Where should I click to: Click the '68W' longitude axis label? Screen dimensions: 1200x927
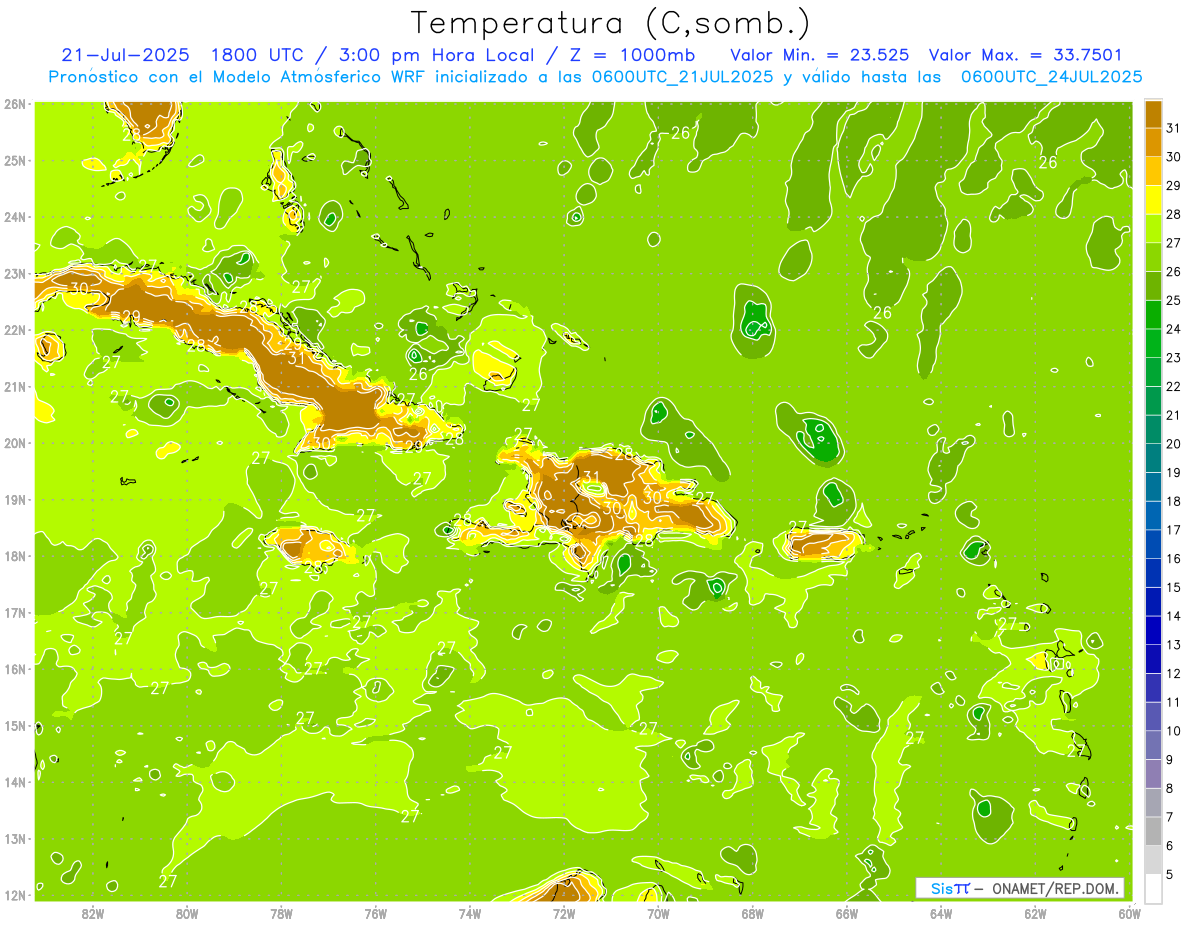pos(752,913)
